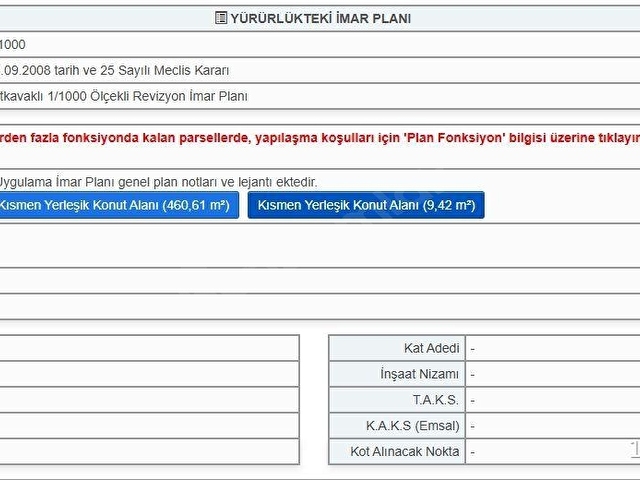This screenshot has height=480, width=640.
Task: Click the İnşaat Nizamı value dash
Action: click(472, 375)
